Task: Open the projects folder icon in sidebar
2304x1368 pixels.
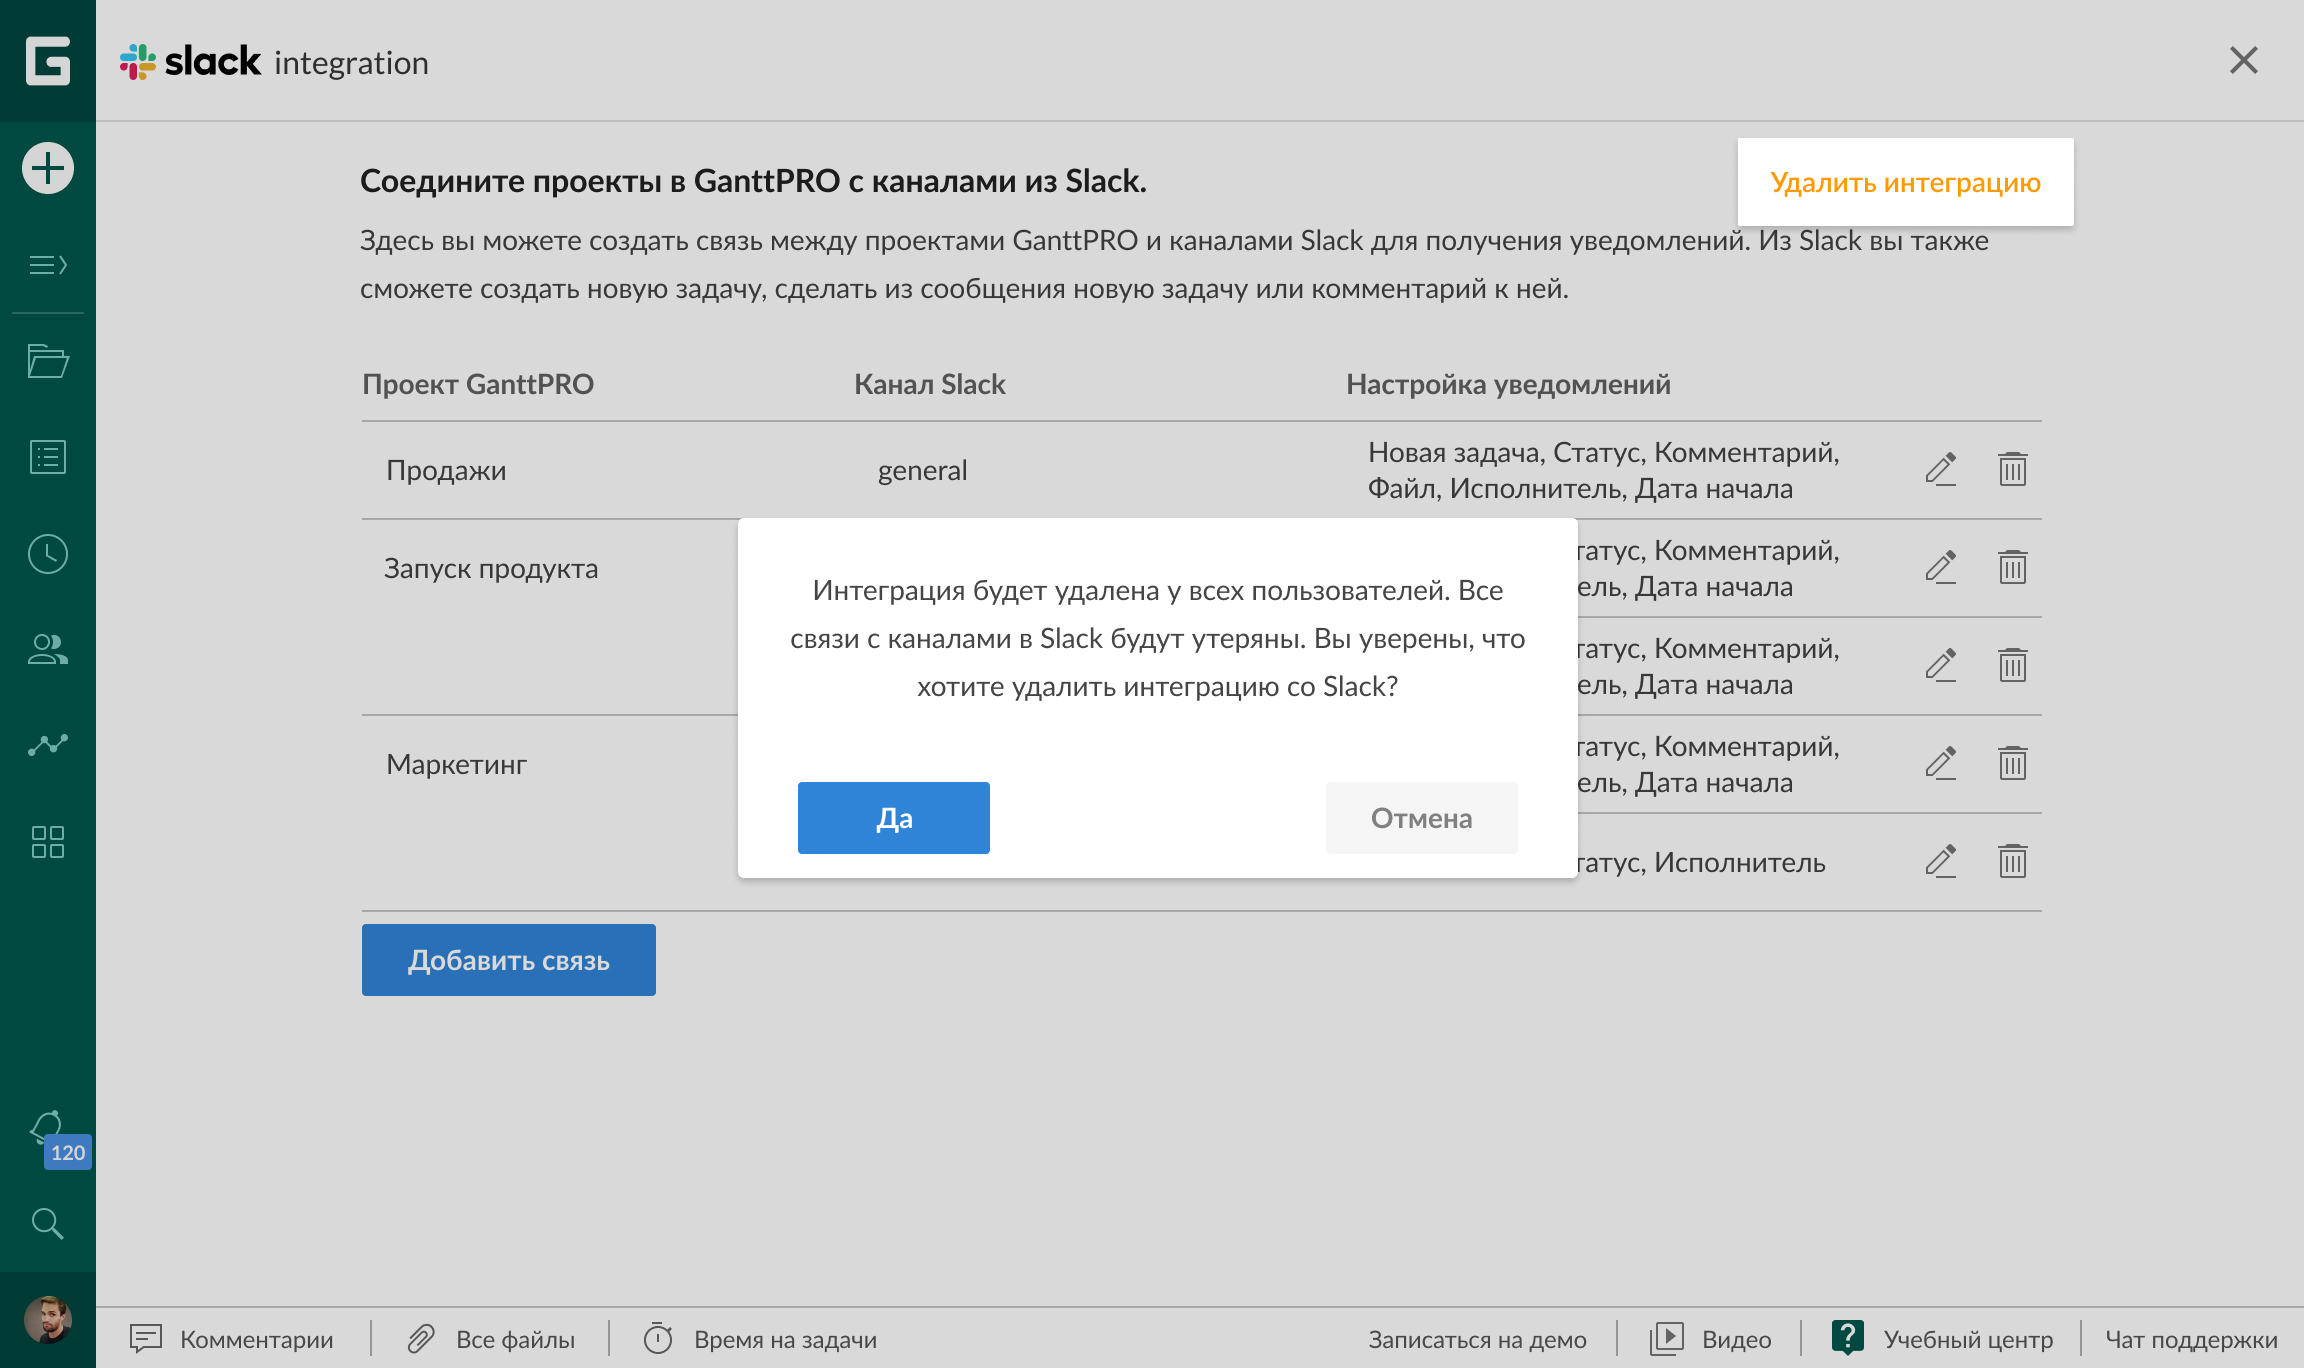Action: tap(46, 361)
